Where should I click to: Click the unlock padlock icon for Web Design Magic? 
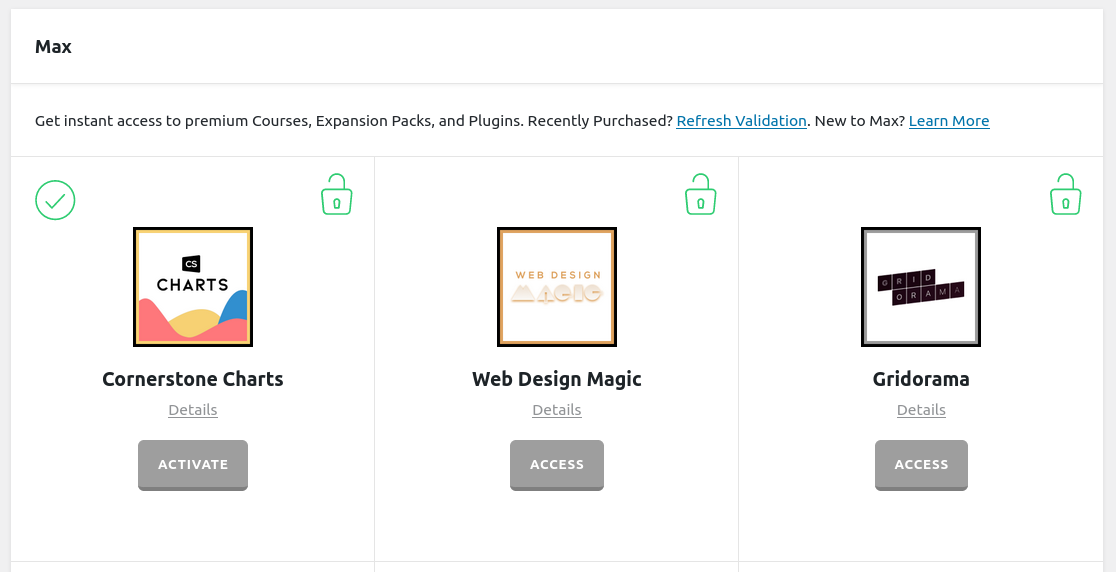click(700, 195)
